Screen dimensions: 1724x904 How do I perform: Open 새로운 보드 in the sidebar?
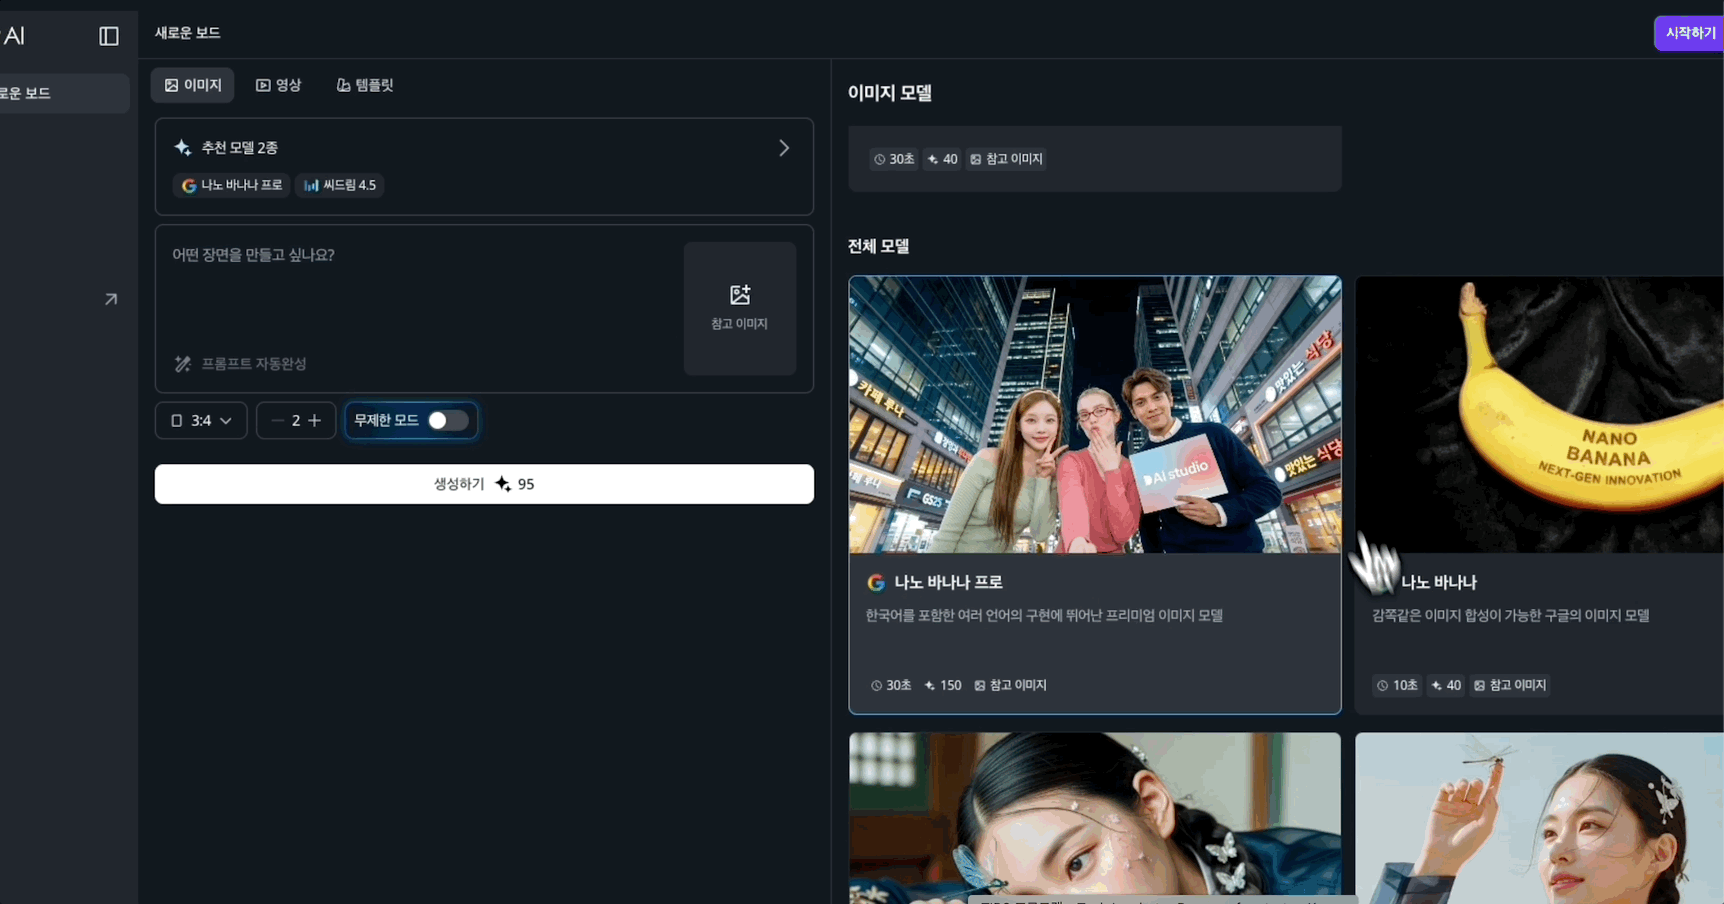[60, 93]
